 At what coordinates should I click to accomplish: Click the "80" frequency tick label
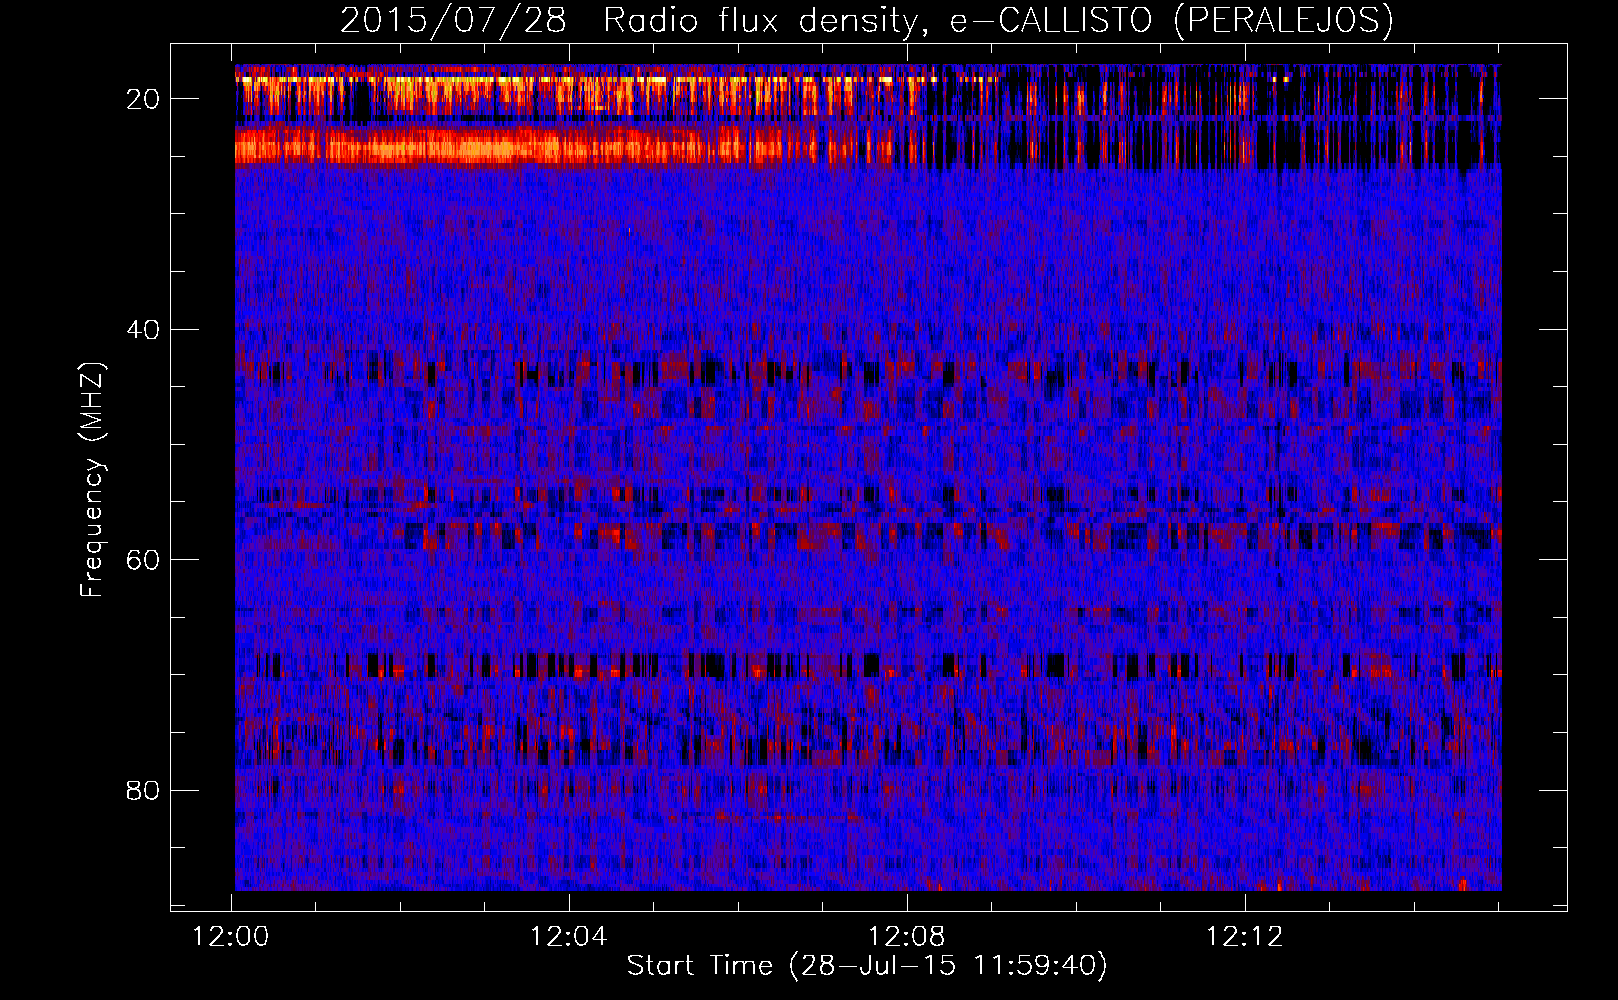coord(143,790)
